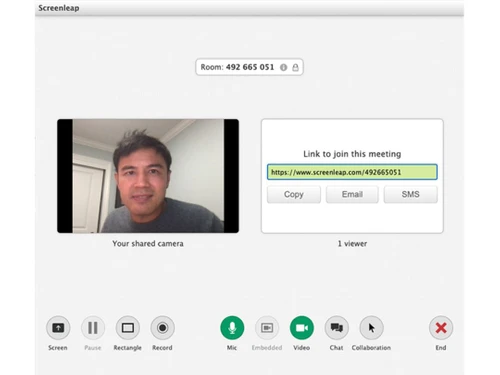Open the Chat panel
The image size is (500, 375).
pyautogui.click(x=337, y=328)
